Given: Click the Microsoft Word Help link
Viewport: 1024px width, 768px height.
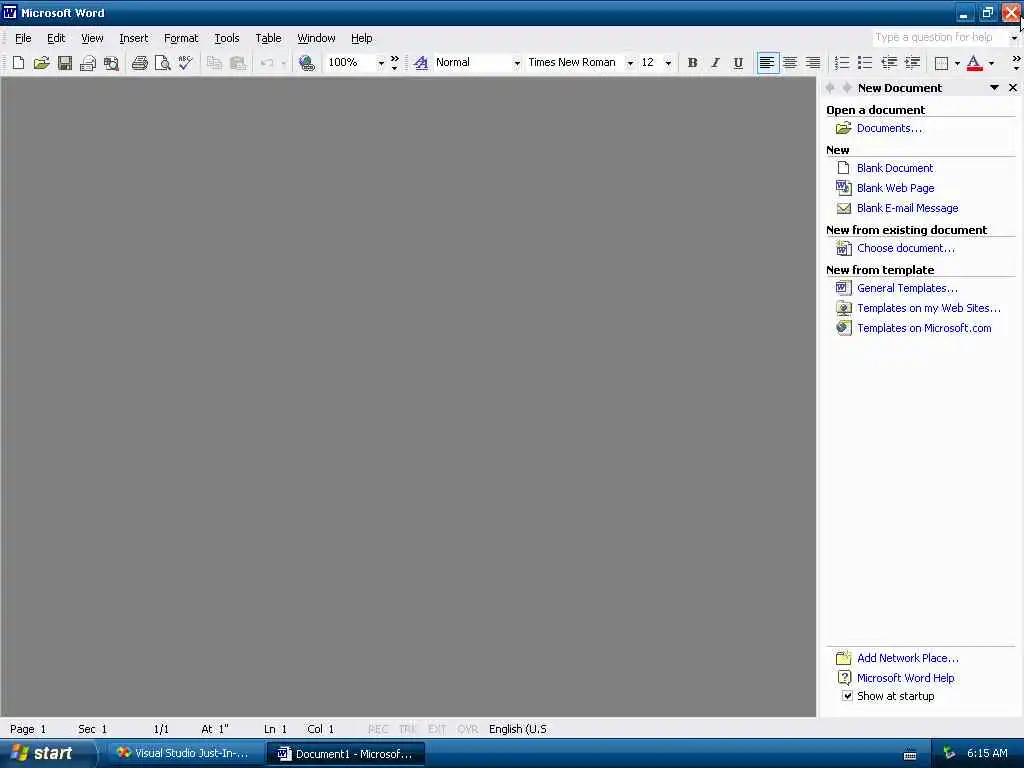Looking at the screenshot, I should click(906, 678).
